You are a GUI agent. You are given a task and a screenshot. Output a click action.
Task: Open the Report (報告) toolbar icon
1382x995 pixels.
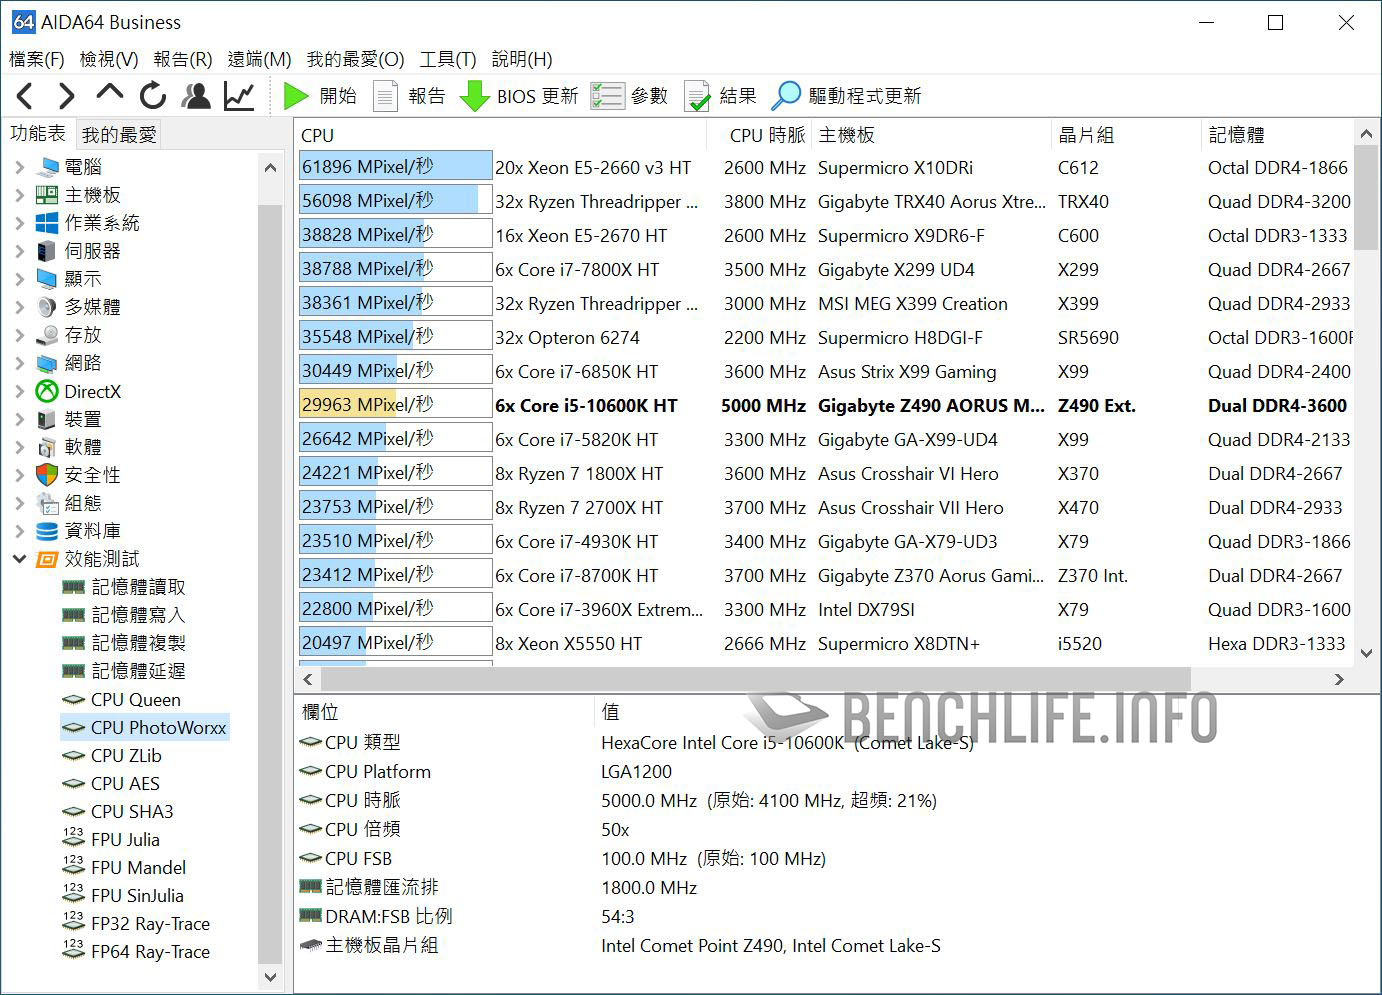click(385, 96)
